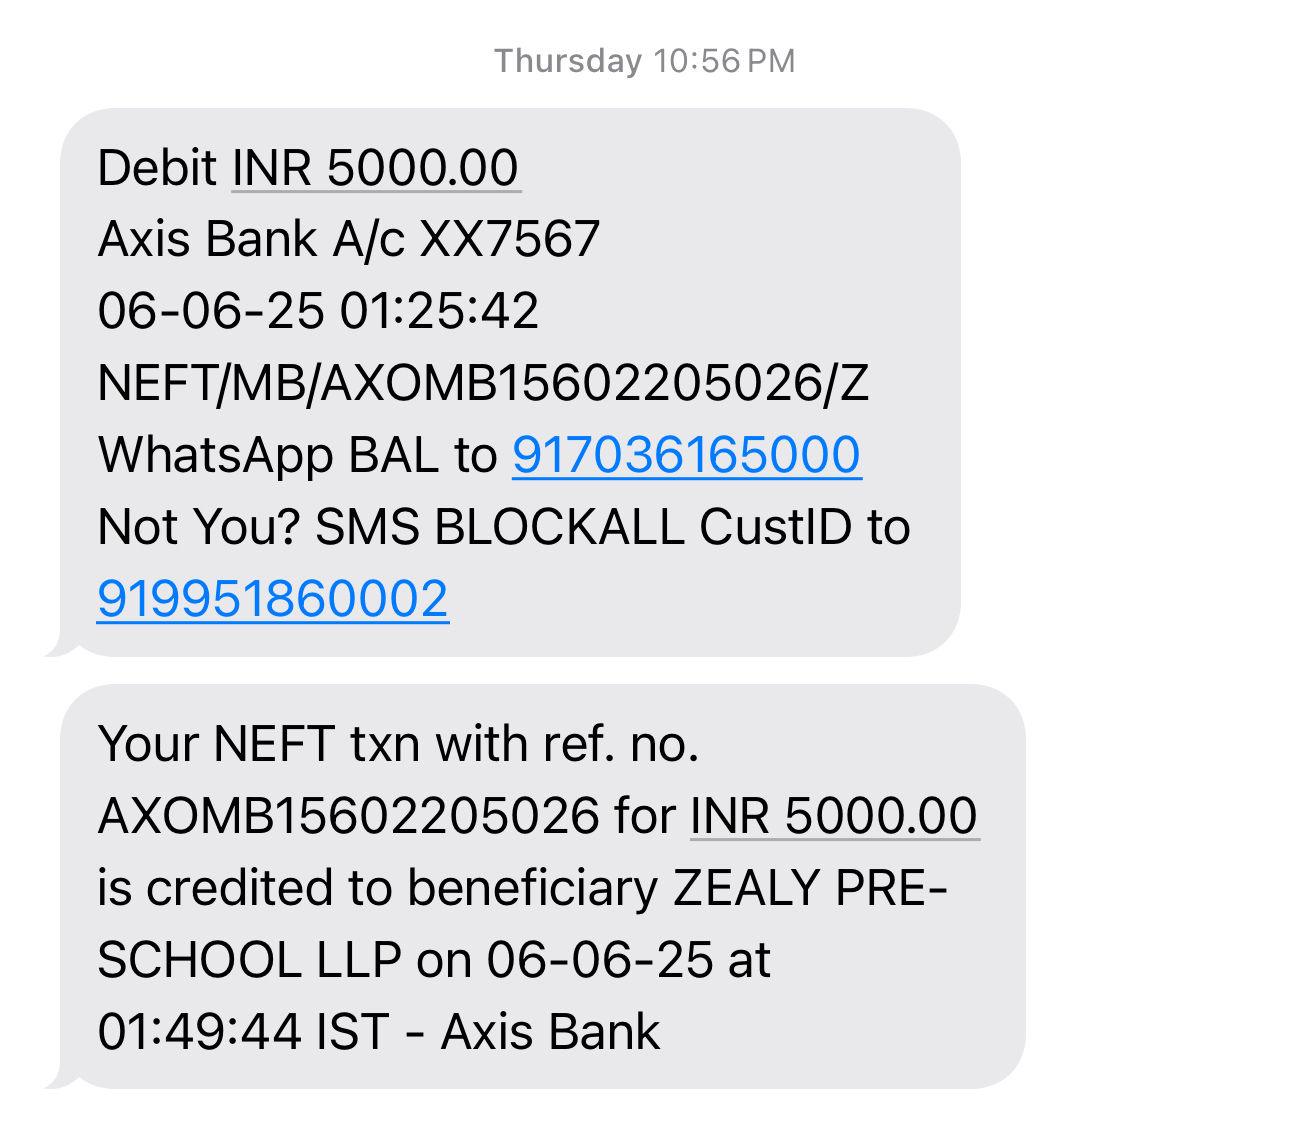This screenshot has width=1290, height=1129.
Task: Tap underlined INR 5000.00 in NEFT credit message
Action: pyautogui.click(x=834, y=816)
